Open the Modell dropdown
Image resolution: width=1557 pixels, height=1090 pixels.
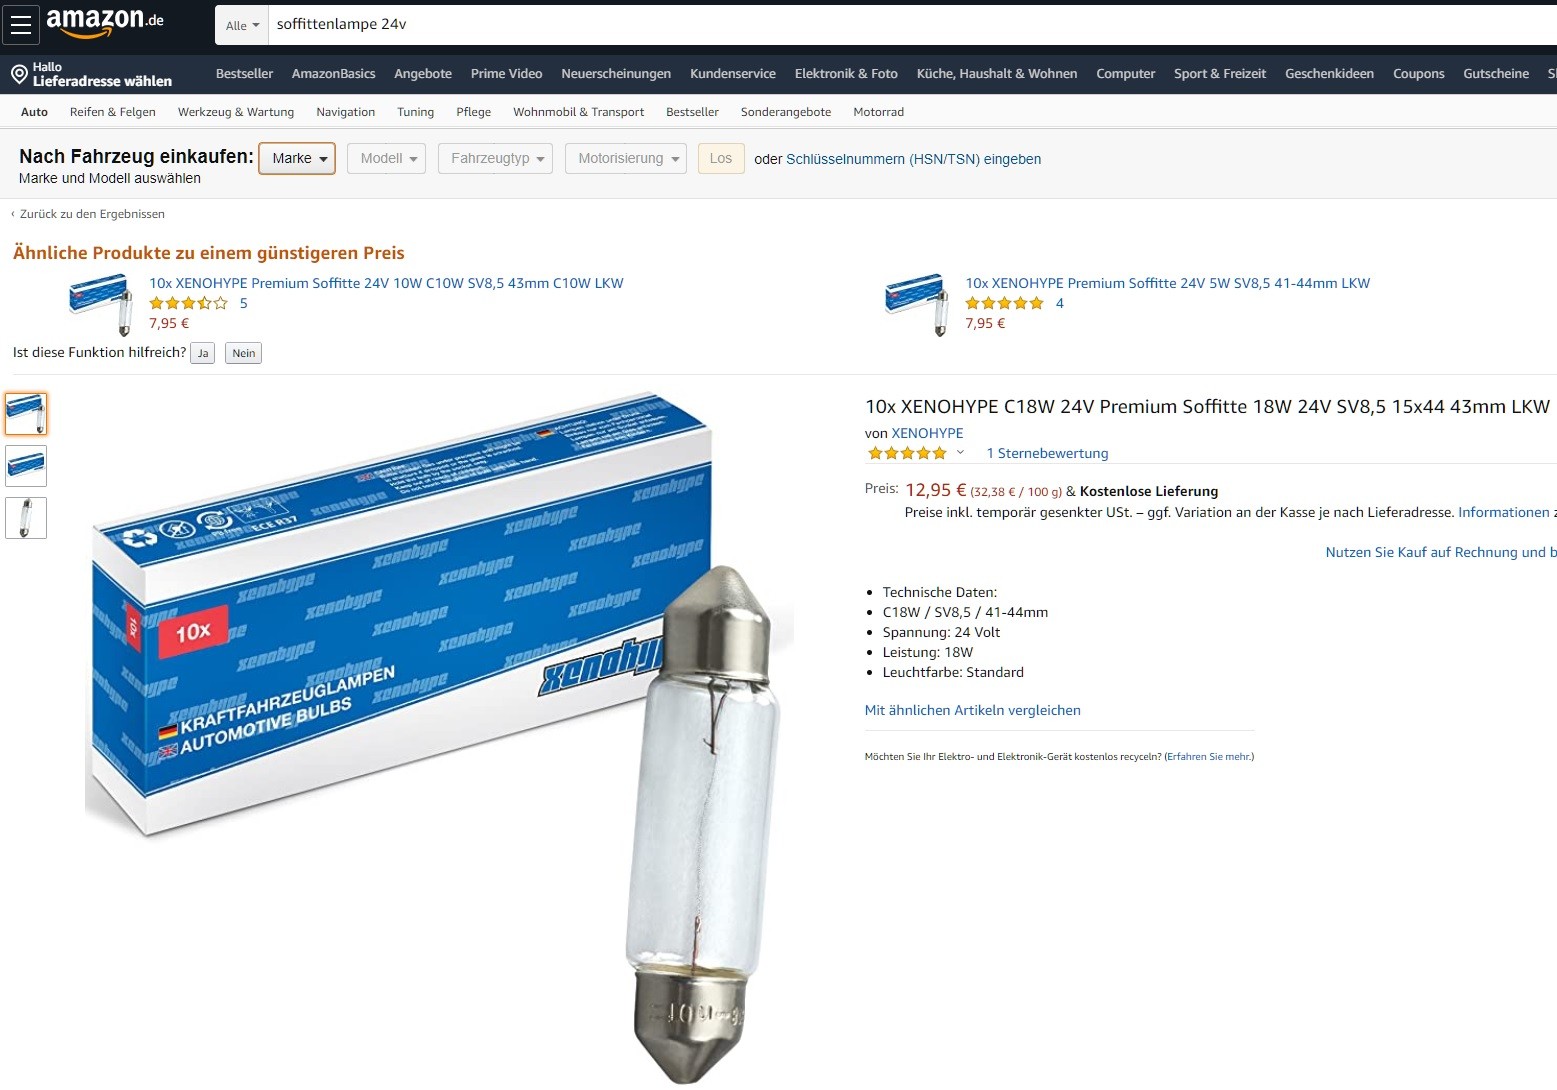pos(387,158)
